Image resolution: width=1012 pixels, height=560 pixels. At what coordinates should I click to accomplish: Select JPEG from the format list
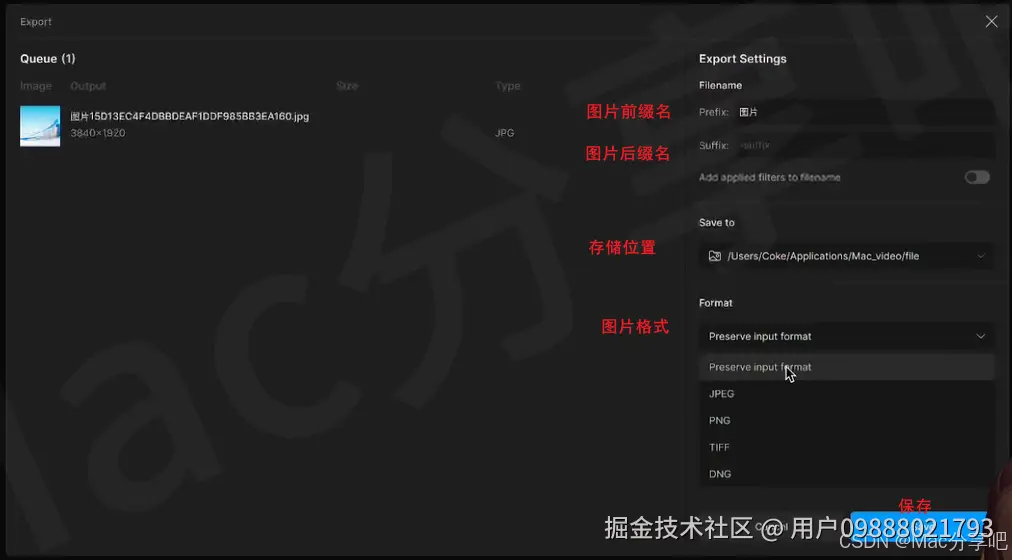pos(846,394)
